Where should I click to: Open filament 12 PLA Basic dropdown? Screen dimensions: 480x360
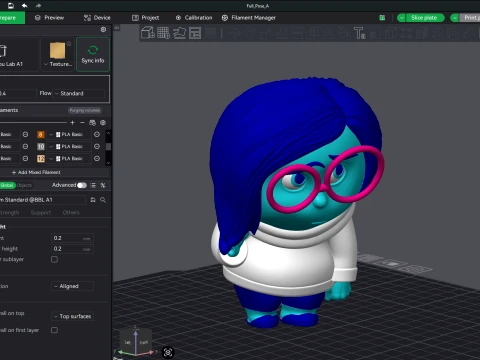click(69, 158)
